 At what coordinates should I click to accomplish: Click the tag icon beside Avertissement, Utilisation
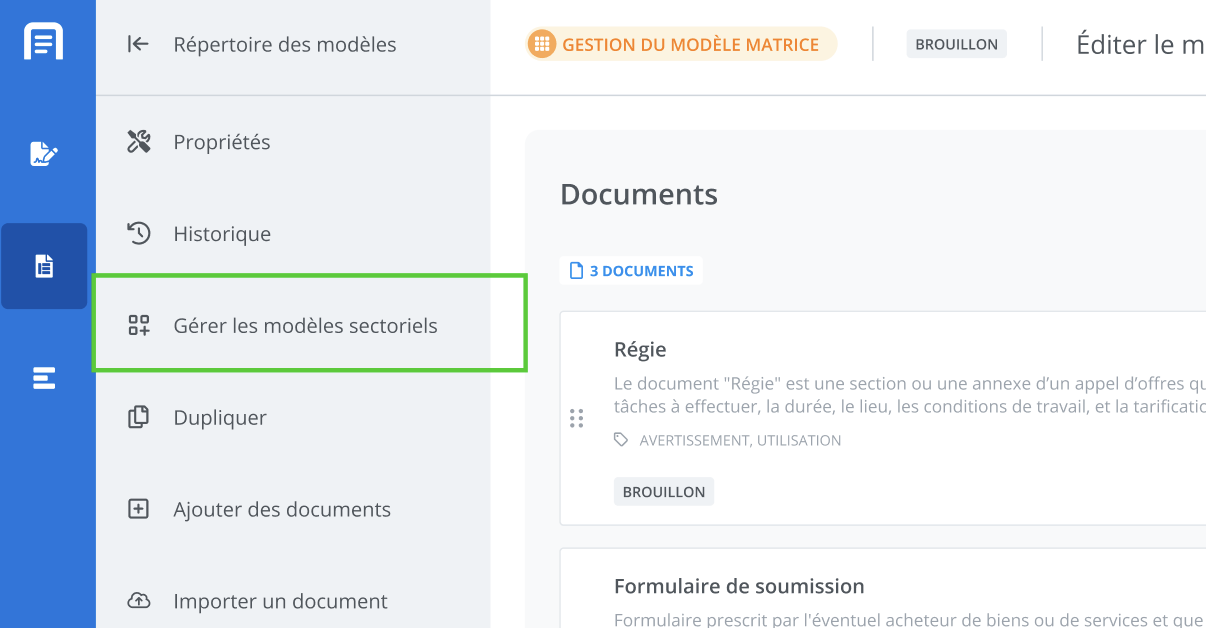click(x=621, y=440)
